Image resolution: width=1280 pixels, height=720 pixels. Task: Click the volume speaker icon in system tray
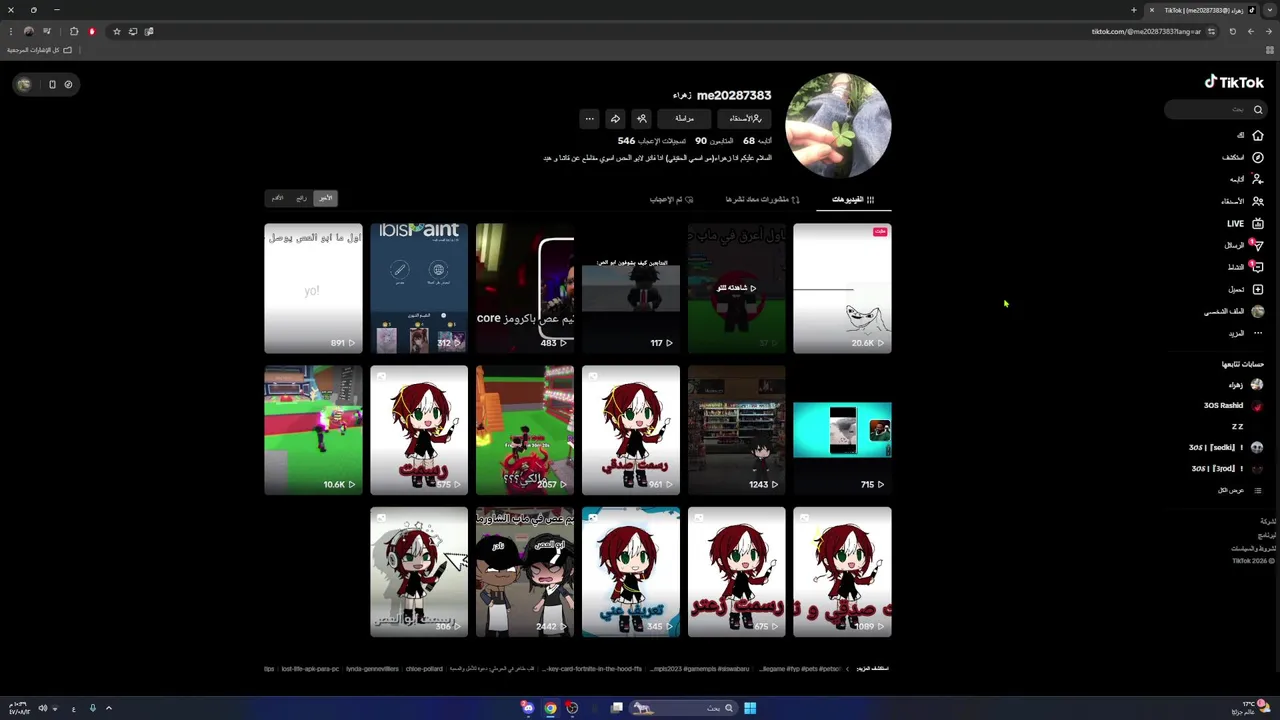42,708
